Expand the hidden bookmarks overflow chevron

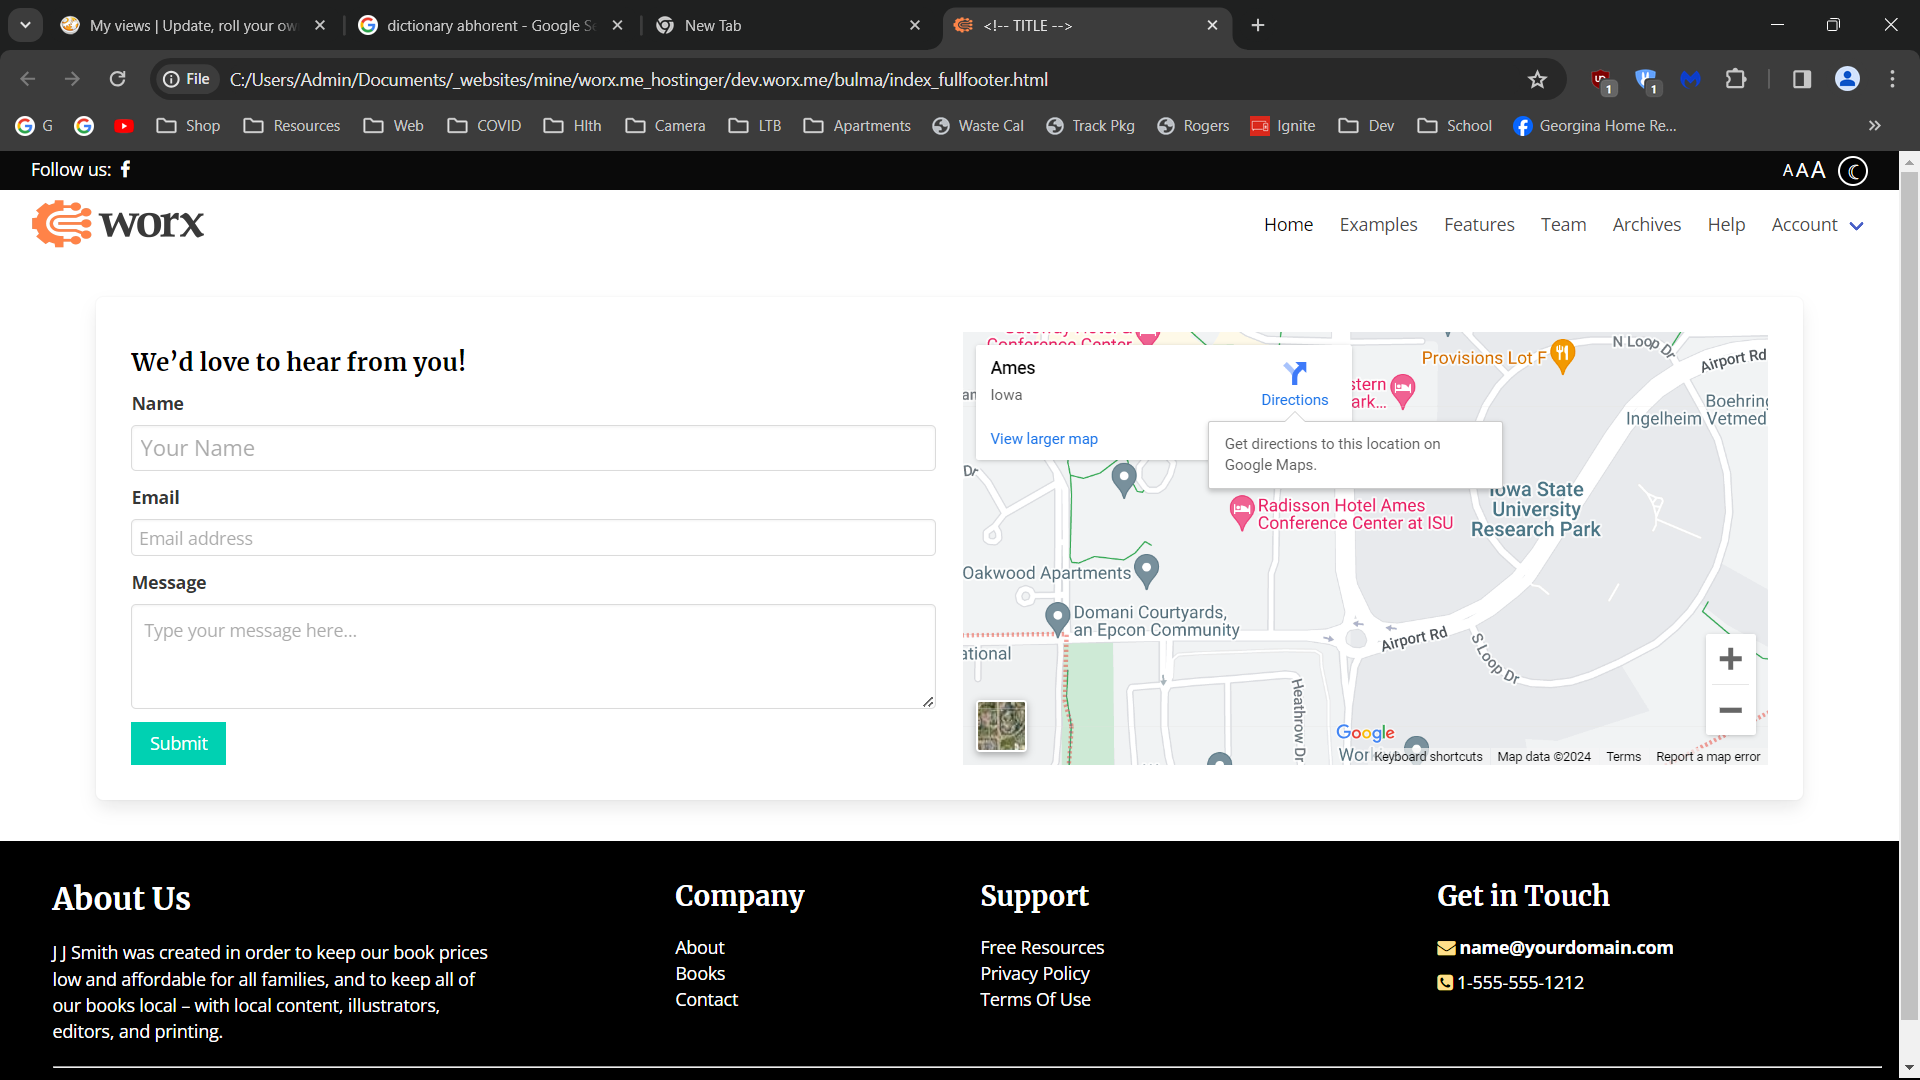tap(1874, 126)
